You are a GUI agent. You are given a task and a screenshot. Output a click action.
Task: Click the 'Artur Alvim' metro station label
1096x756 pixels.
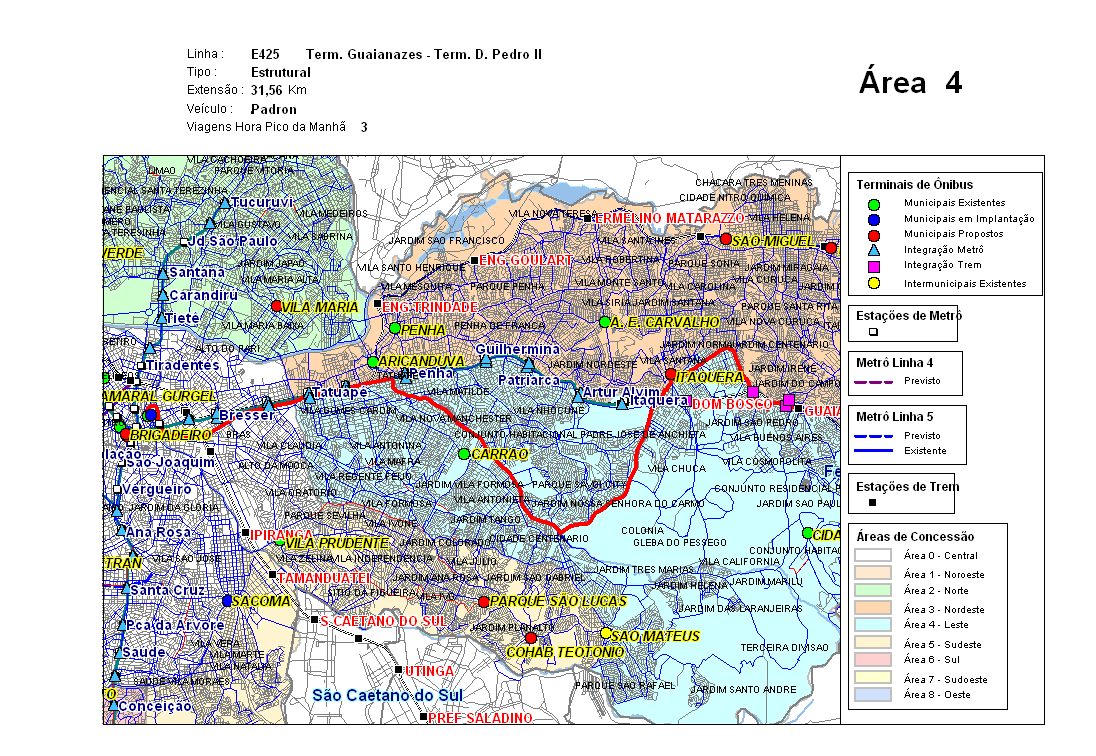621,392
